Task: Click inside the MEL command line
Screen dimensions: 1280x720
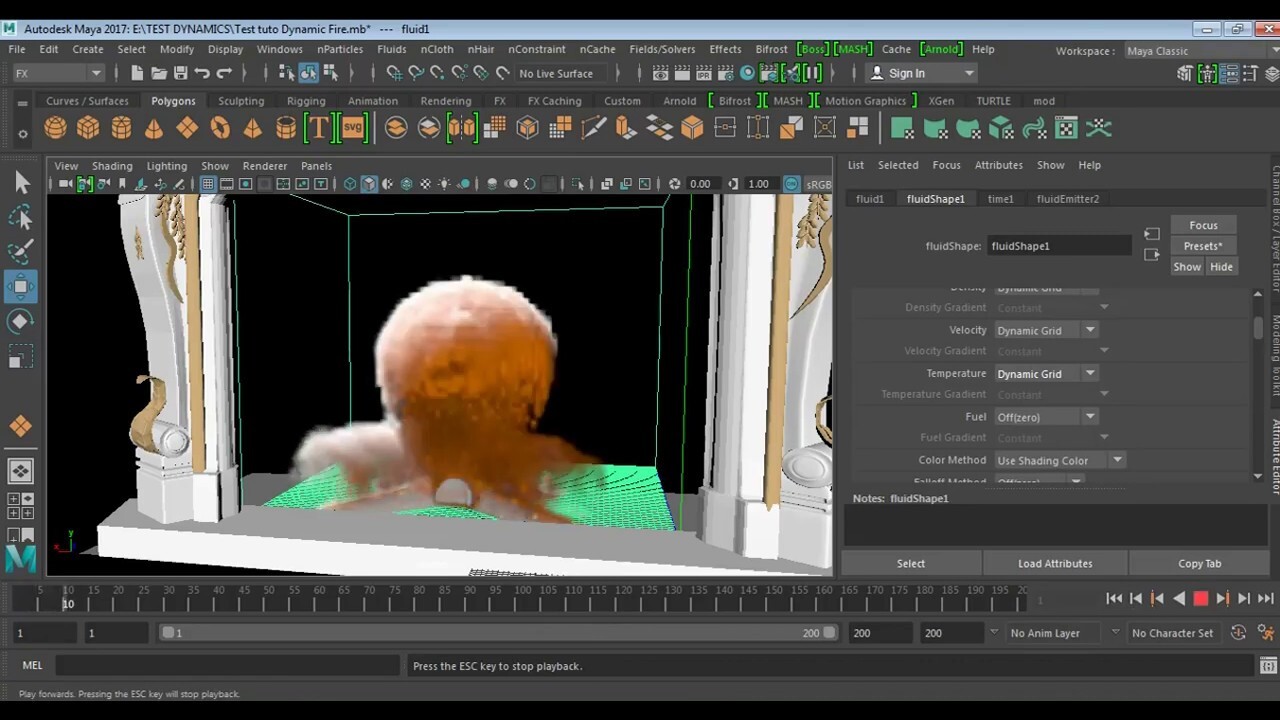Action: point(230,665)
